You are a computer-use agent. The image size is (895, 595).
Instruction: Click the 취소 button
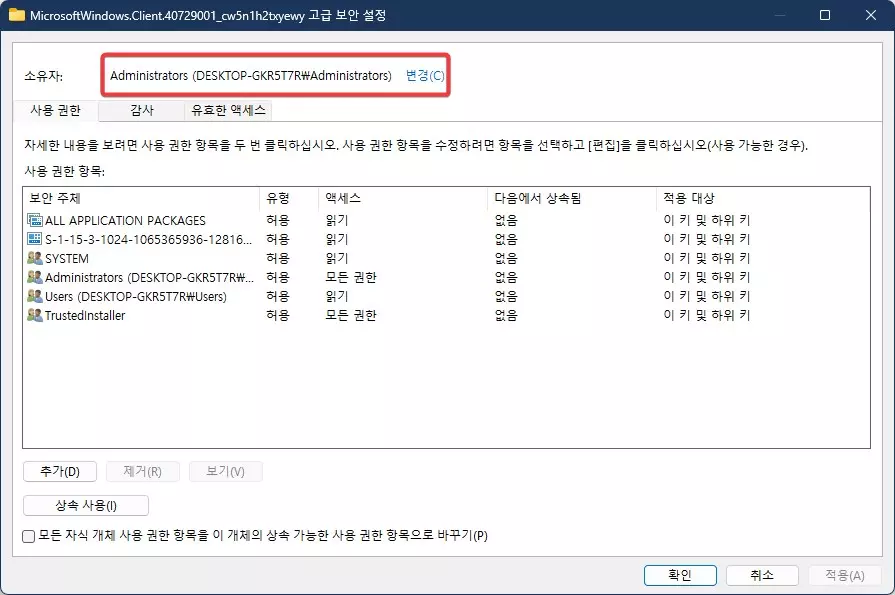pos(762,575)
